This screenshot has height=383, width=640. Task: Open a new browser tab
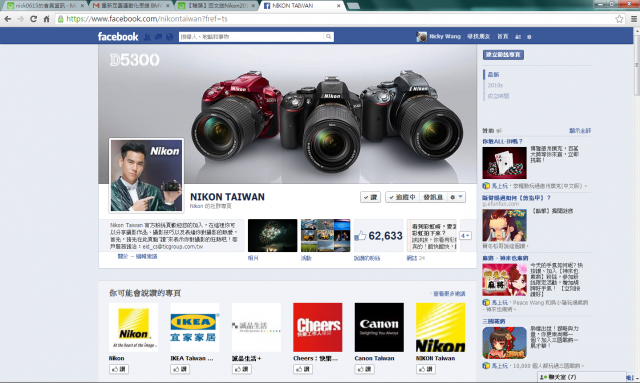click(x=353, y=6)
